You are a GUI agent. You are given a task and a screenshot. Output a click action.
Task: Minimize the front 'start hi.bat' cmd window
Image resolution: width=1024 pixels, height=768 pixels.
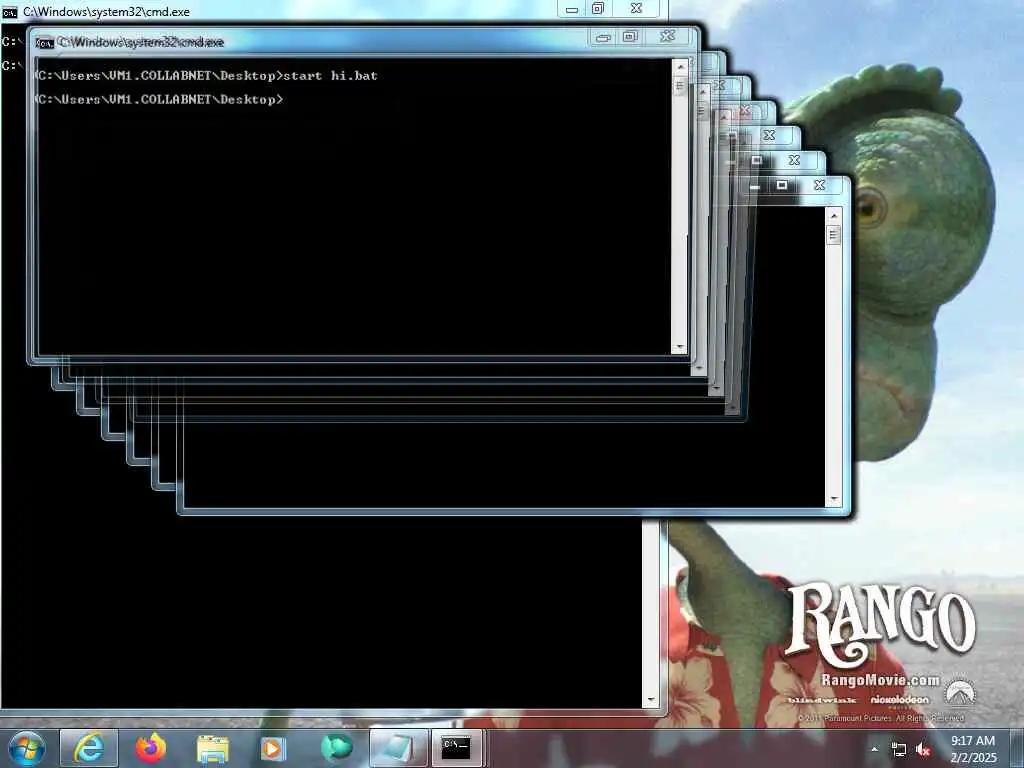pyautogui.click(x=603, y=37)
